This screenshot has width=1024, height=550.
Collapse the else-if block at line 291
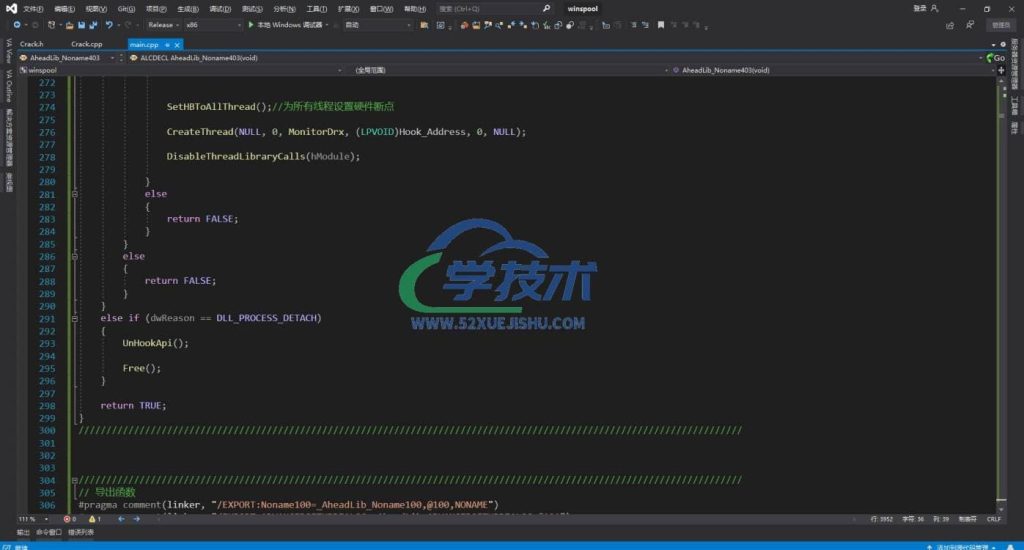(73, 318)
